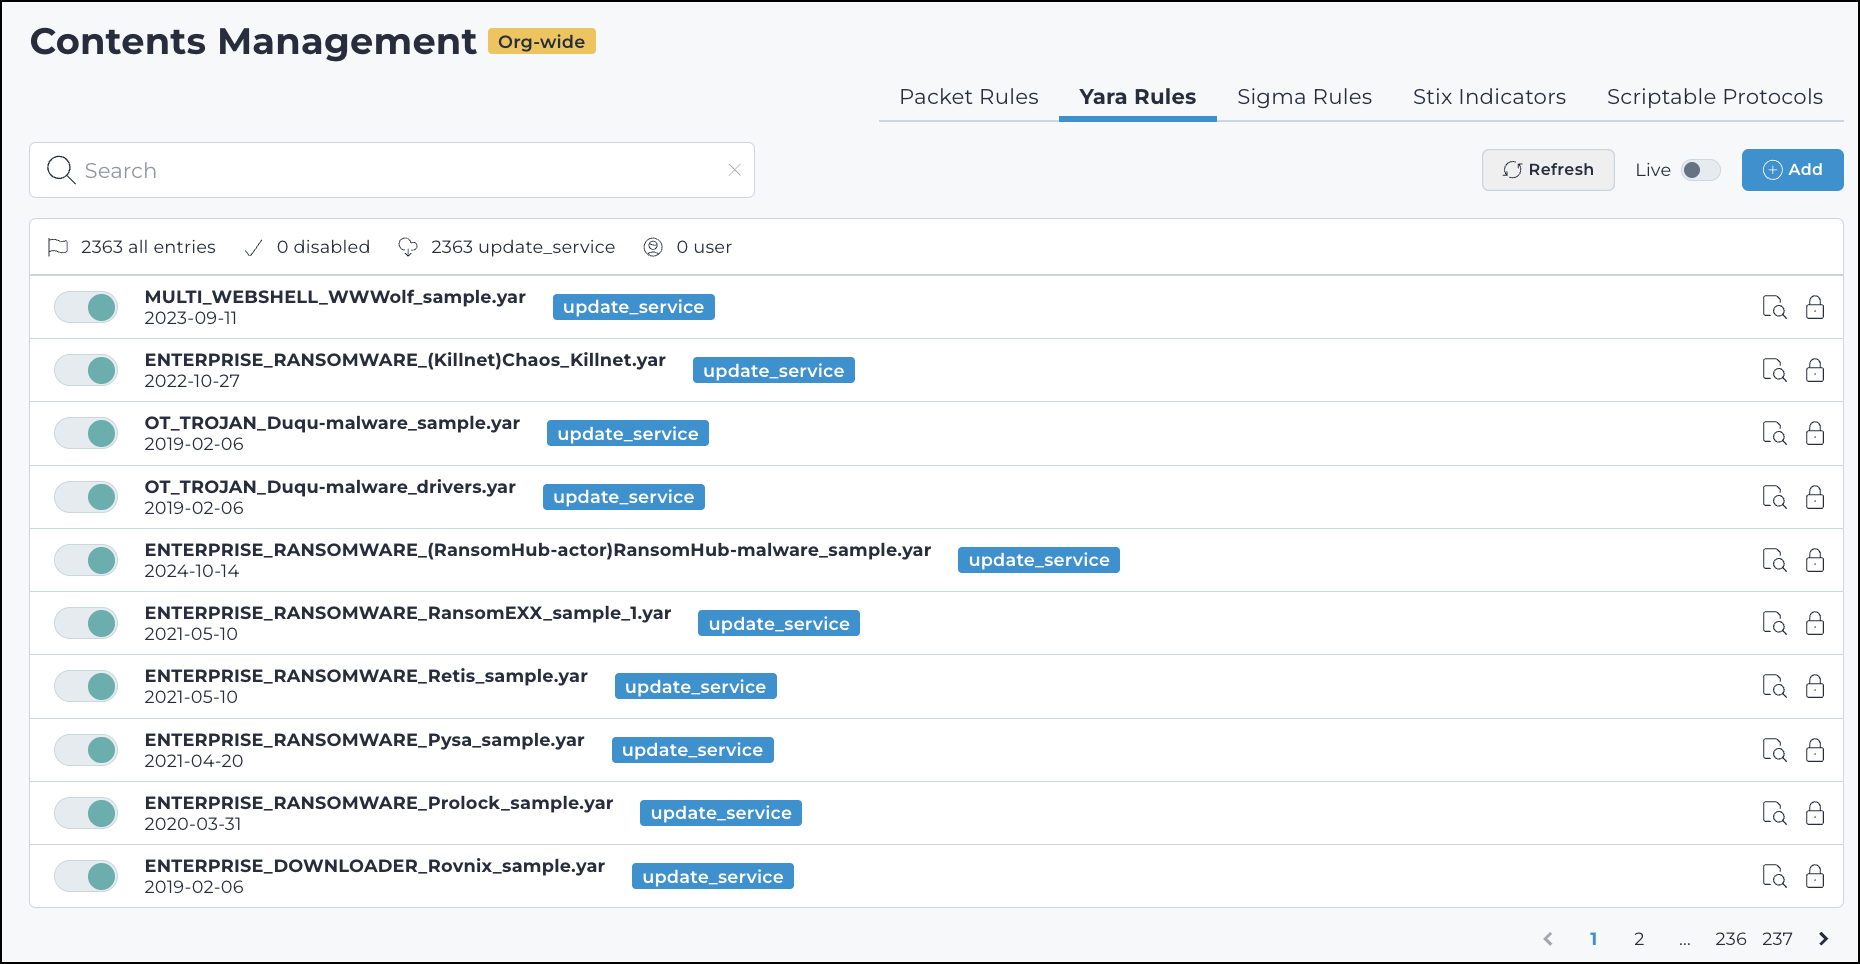This screenshot has width=1860, height=964.
Task: Toggle off the Killnet Chaos ransomware rule
Action: click(x=86, y=370)
